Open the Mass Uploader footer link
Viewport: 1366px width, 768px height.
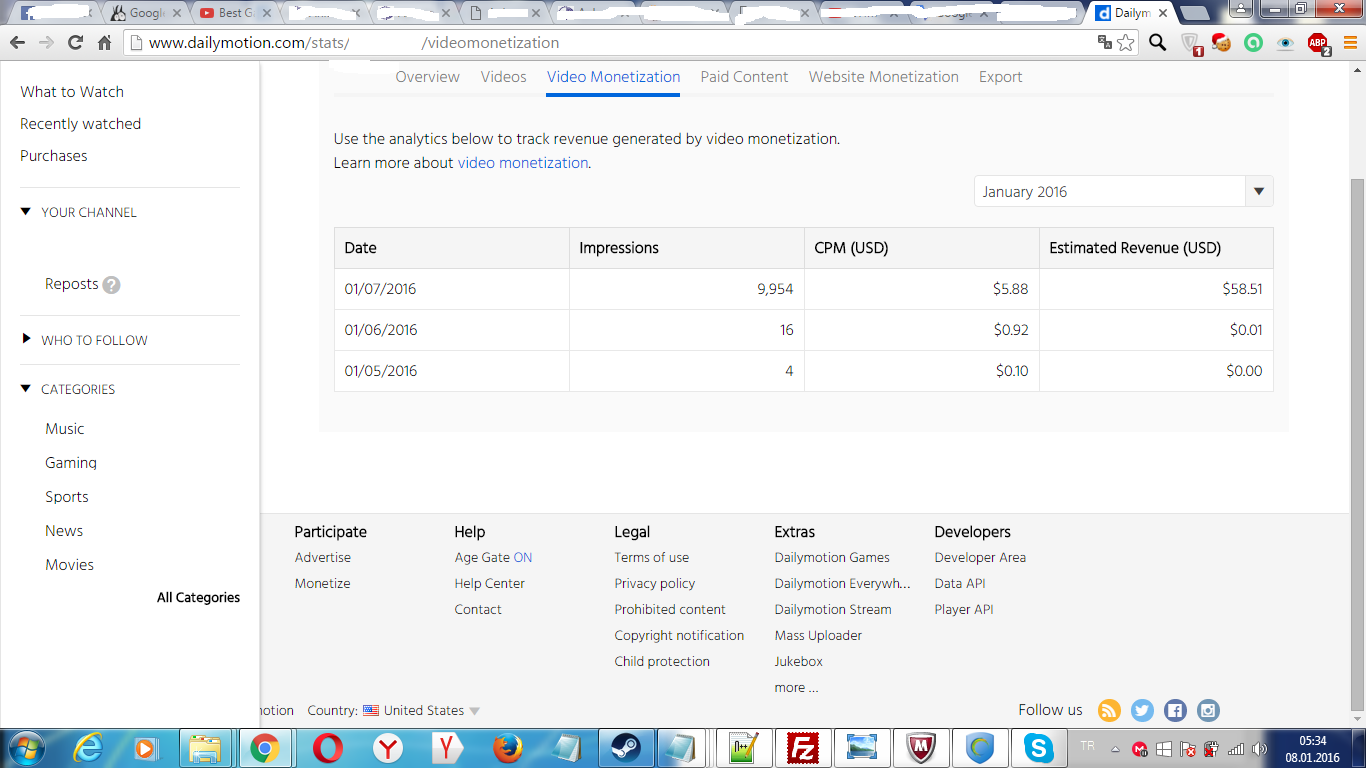click(x=818, y=636)
